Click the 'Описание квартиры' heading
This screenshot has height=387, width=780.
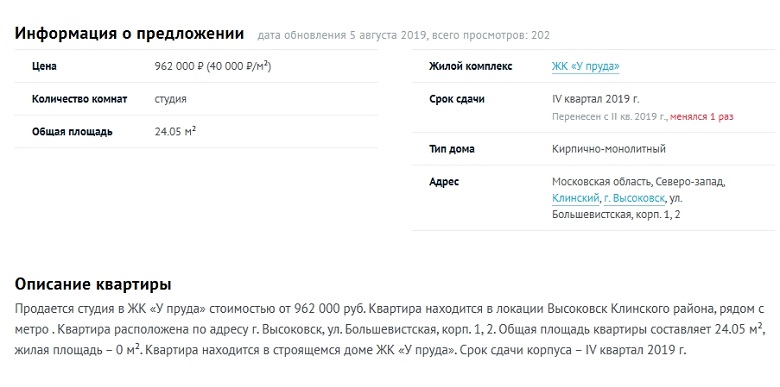[x=93, y=285]
